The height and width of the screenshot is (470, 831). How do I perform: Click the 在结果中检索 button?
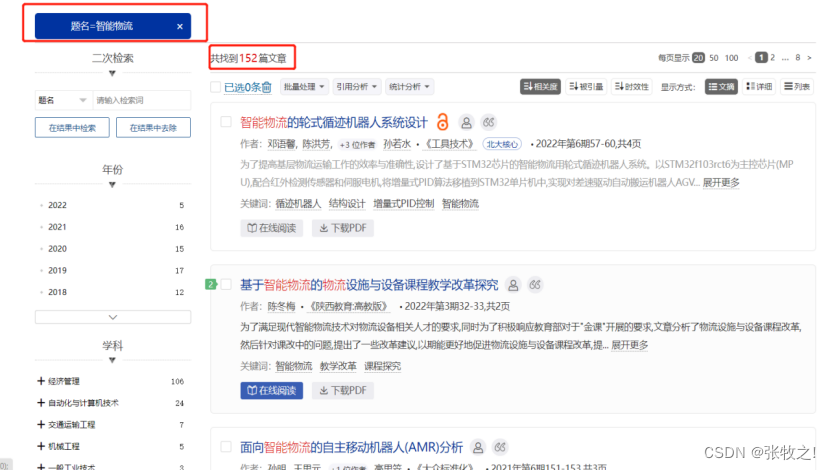click(x=72, y=128)
